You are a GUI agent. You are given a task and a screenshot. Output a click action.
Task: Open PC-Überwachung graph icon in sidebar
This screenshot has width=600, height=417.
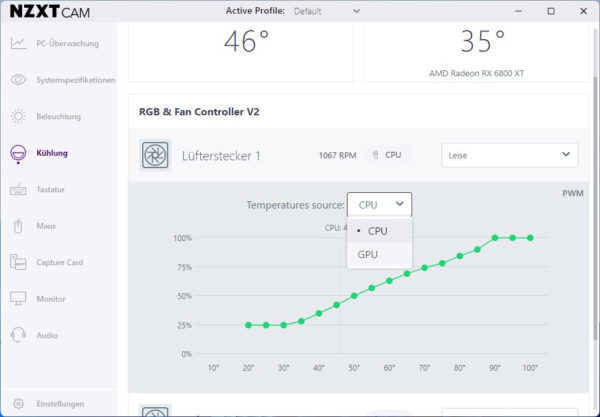click(18, 43)
